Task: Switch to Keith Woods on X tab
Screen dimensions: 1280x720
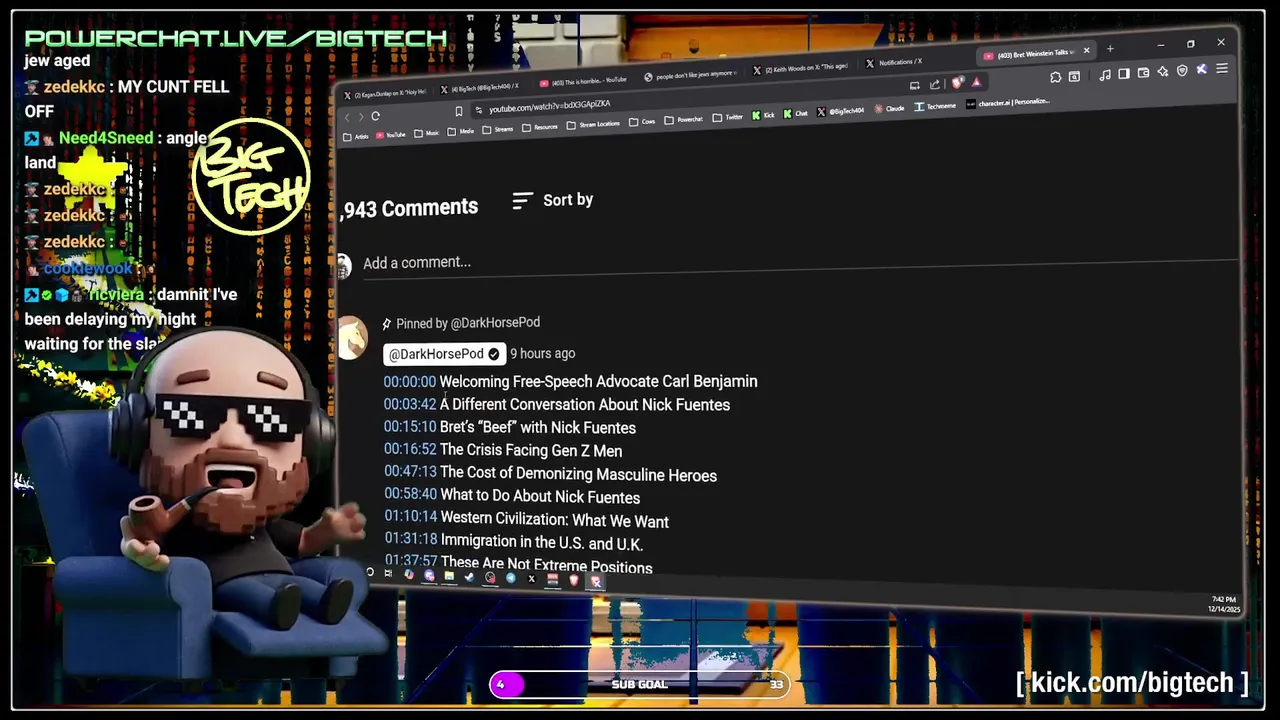Action: click(x=800, y=70)
